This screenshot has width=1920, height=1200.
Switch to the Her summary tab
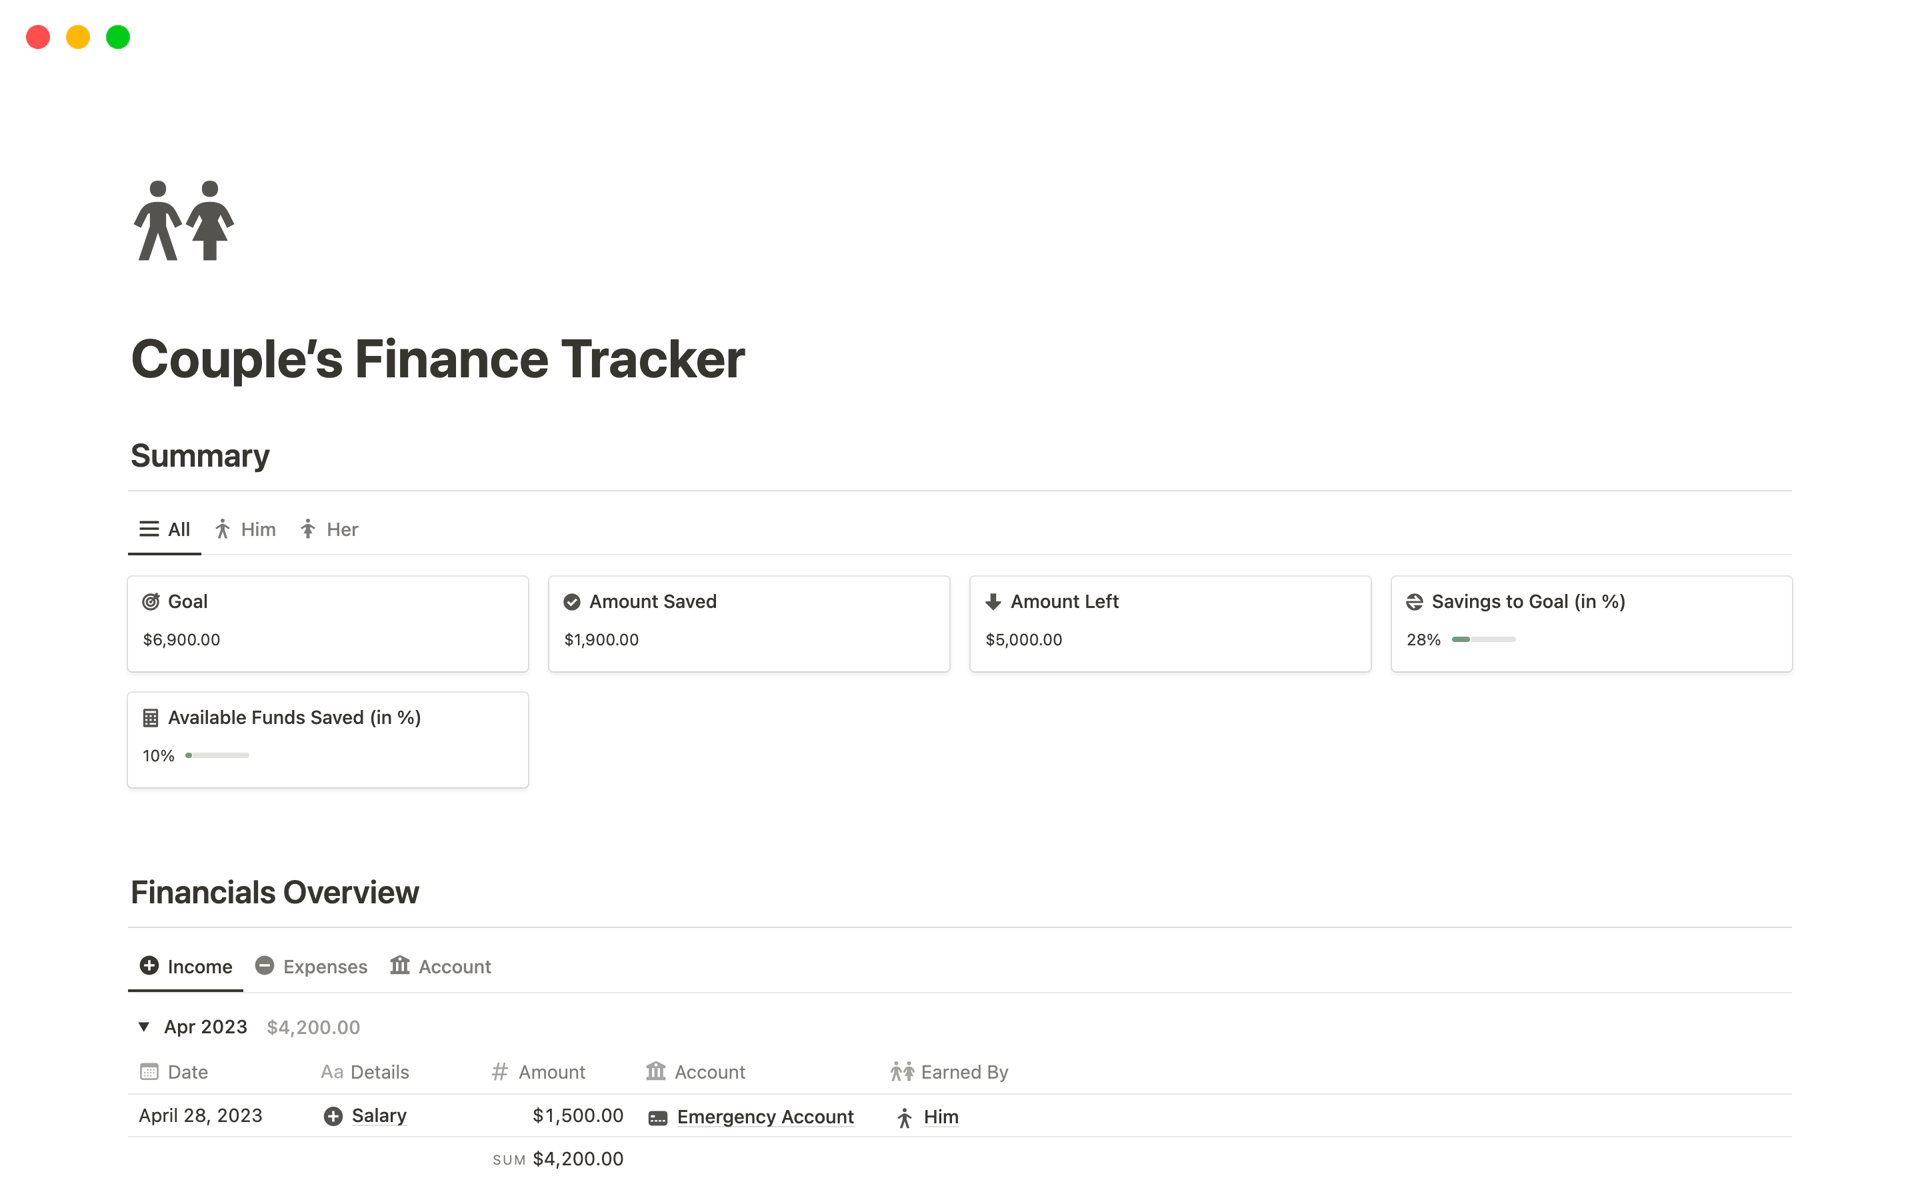[x=330, y=529]
